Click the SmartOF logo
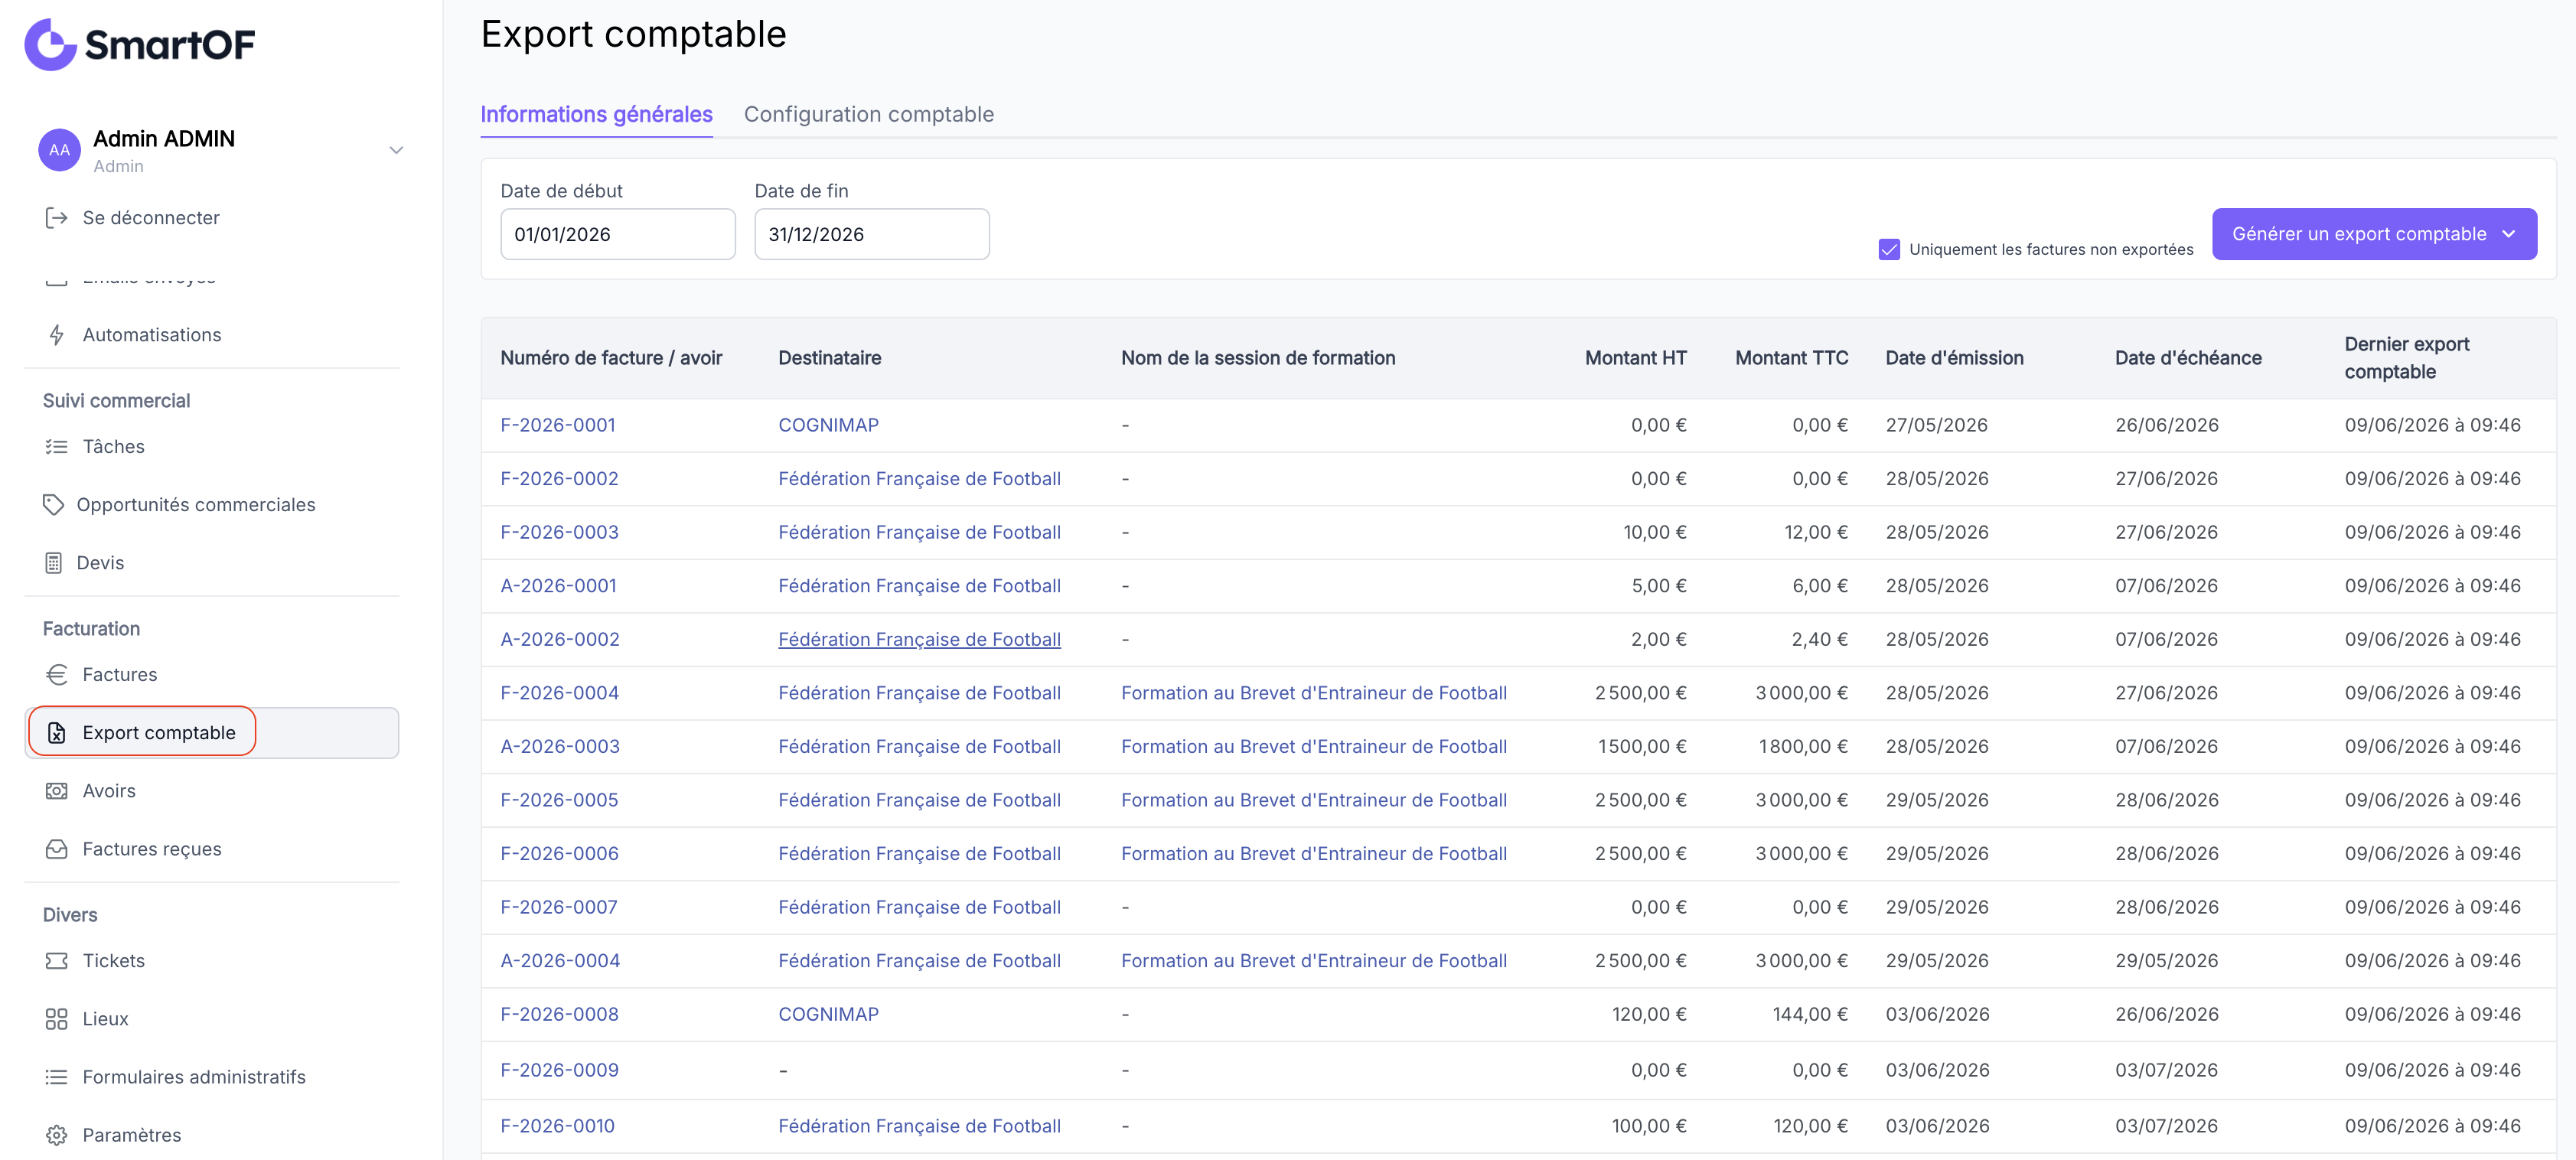2576x1160 pixels. coord(140,44)
